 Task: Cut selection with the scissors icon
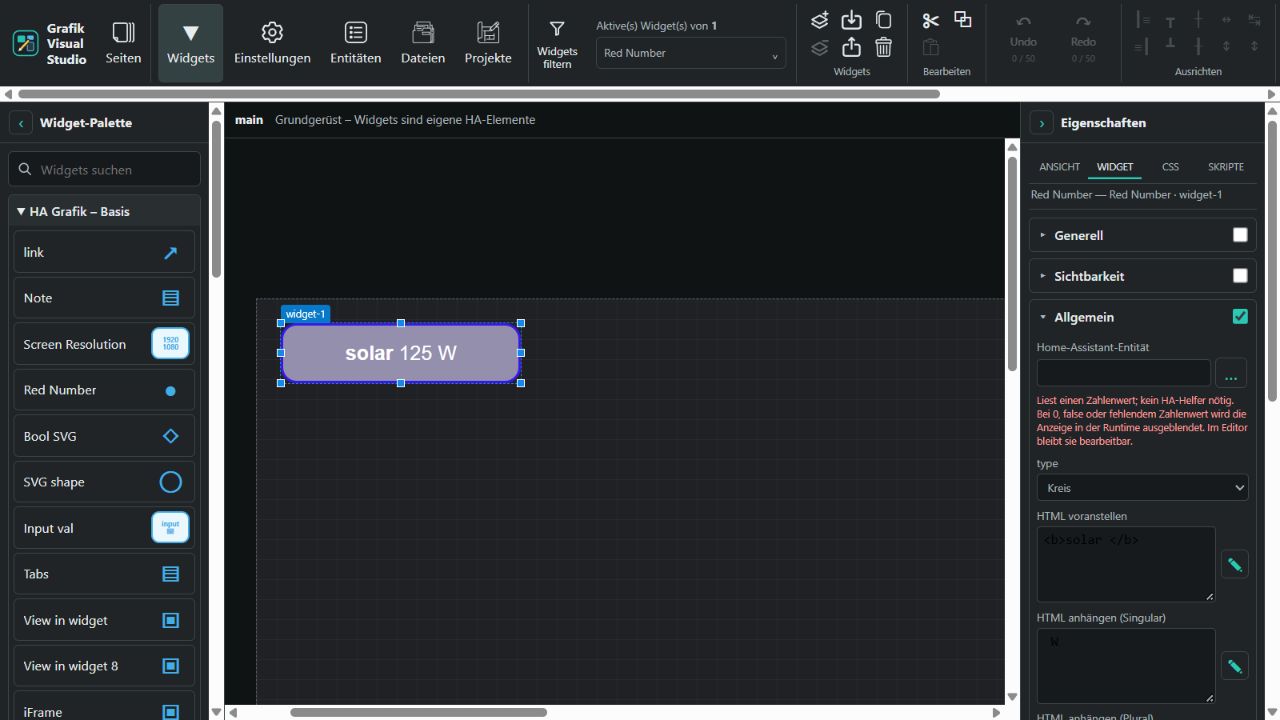[931, 20]
